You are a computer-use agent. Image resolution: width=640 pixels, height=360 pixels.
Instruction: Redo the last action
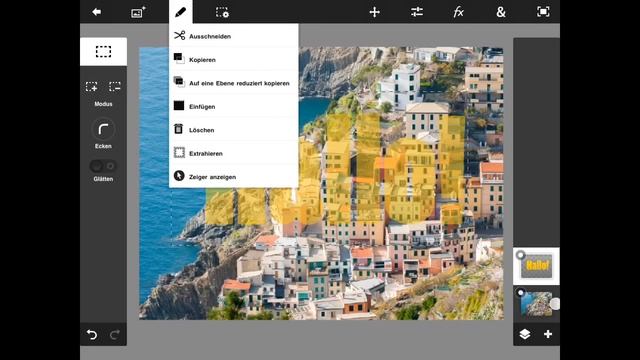(x=115, y=335)
